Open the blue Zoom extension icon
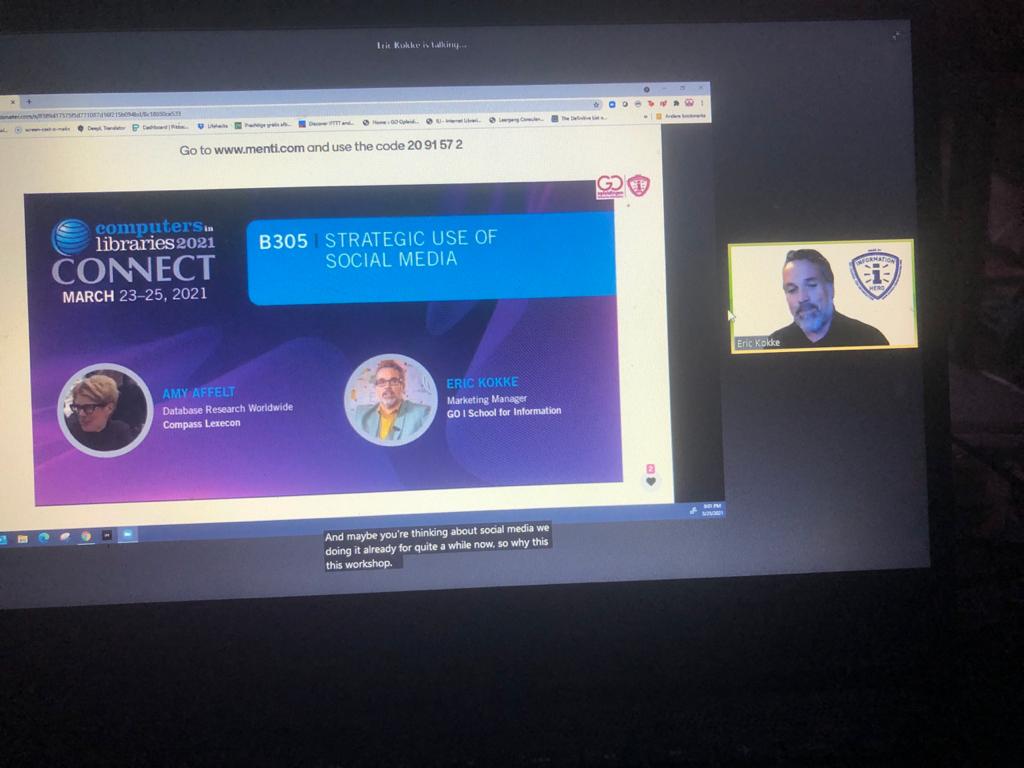Image resolution: width=1024 pixels, height=768 pixels. [x=612, y=104]
